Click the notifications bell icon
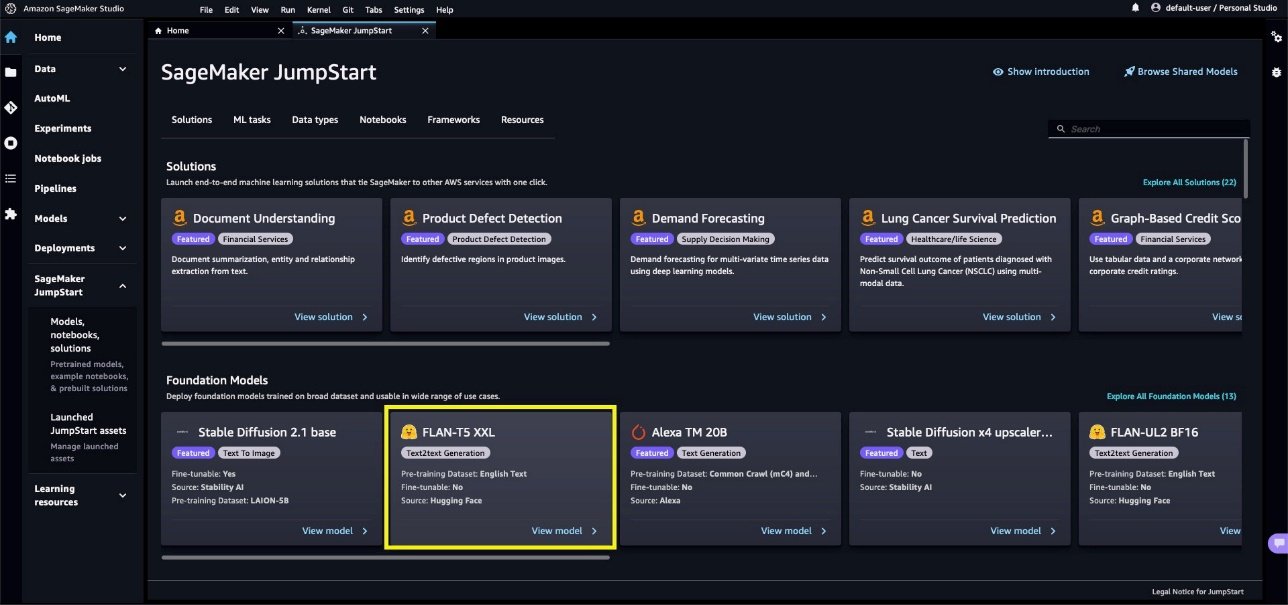Viewport: 1288px width, 605px height. (x=1135, y=8)
